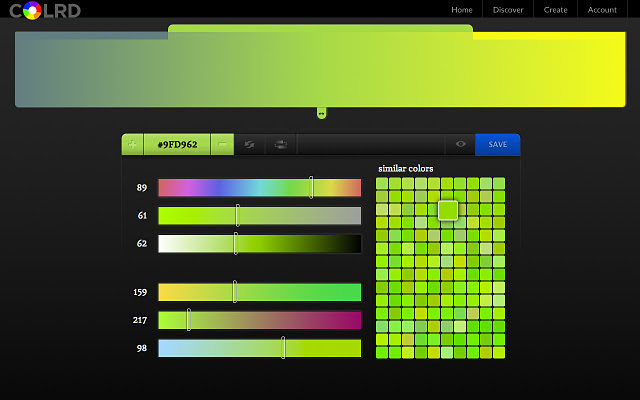The image size is (640, 400).
Task: Open the Account page
Action: [602, 10]
